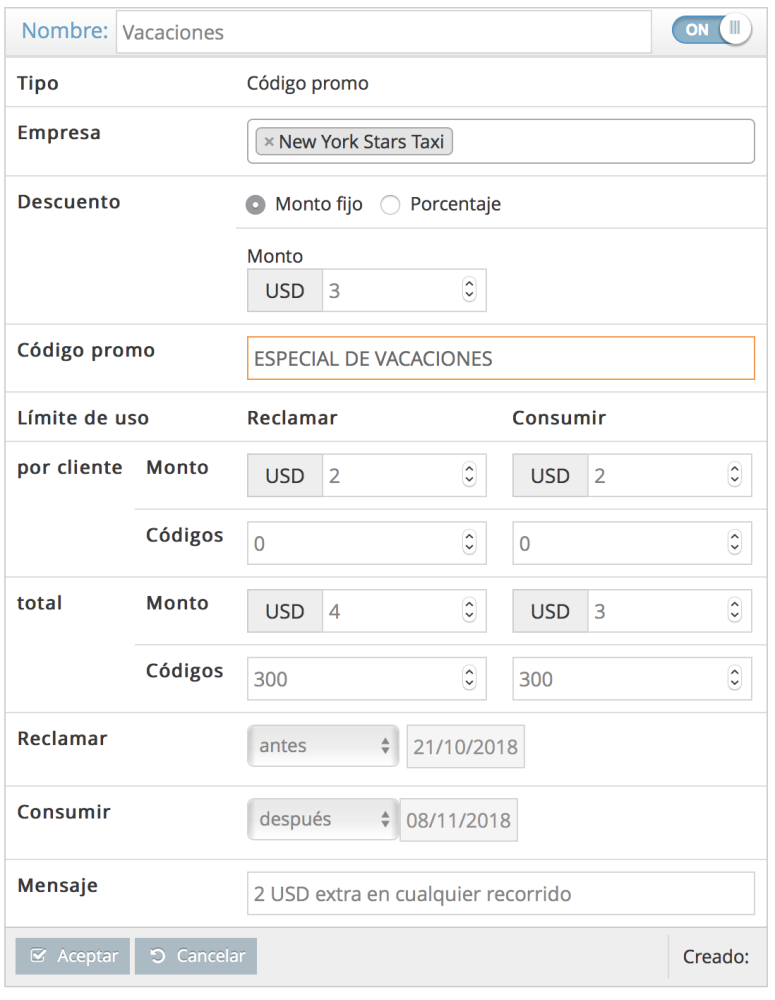Image resolution: width=775 pixels, height=1000 pixels.
Task: Click the Empresa selection box
Action: click(600, 142)
